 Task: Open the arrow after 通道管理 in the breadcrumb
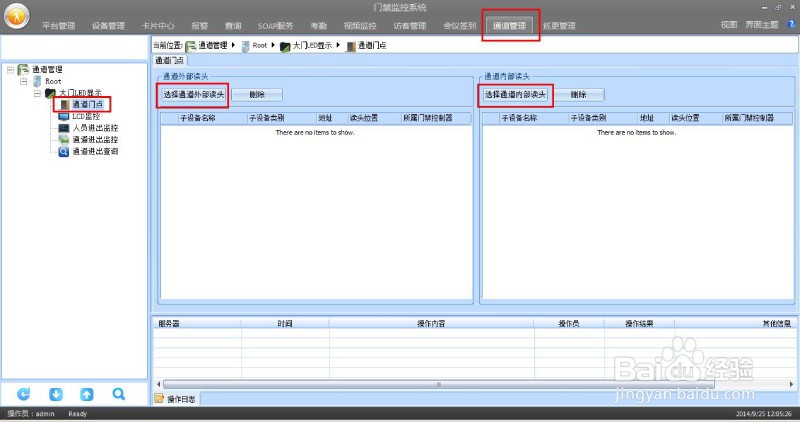click(233, 45)
